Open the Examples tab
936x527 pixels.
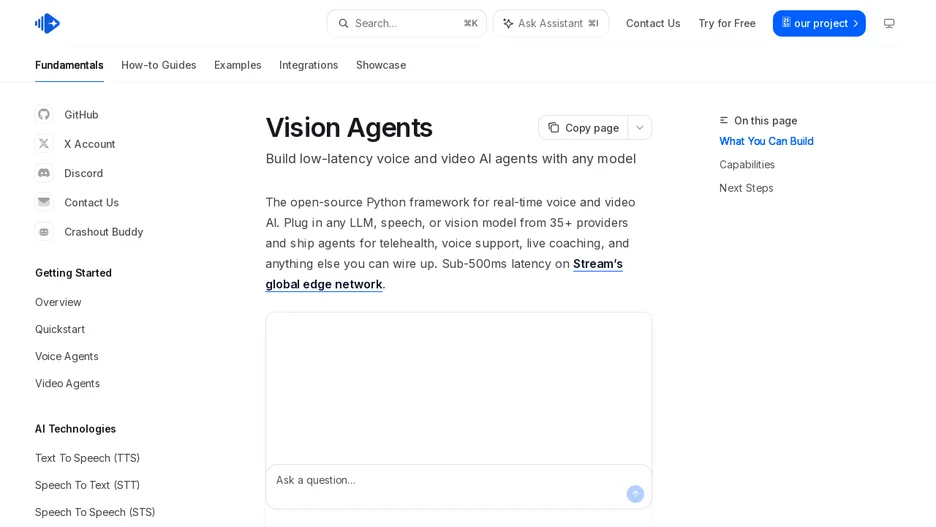click(238, 65)
